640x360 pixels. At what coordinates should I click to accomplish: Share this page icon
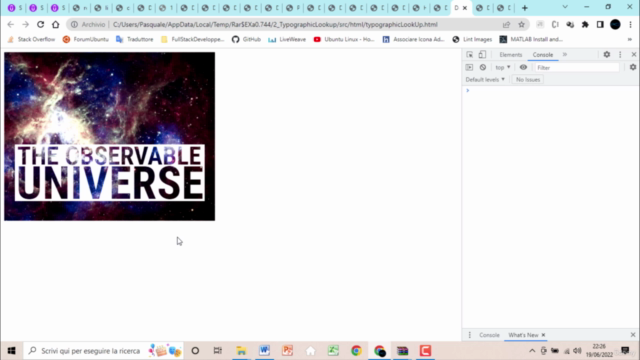pyautogui.click(x=507, y=24)
